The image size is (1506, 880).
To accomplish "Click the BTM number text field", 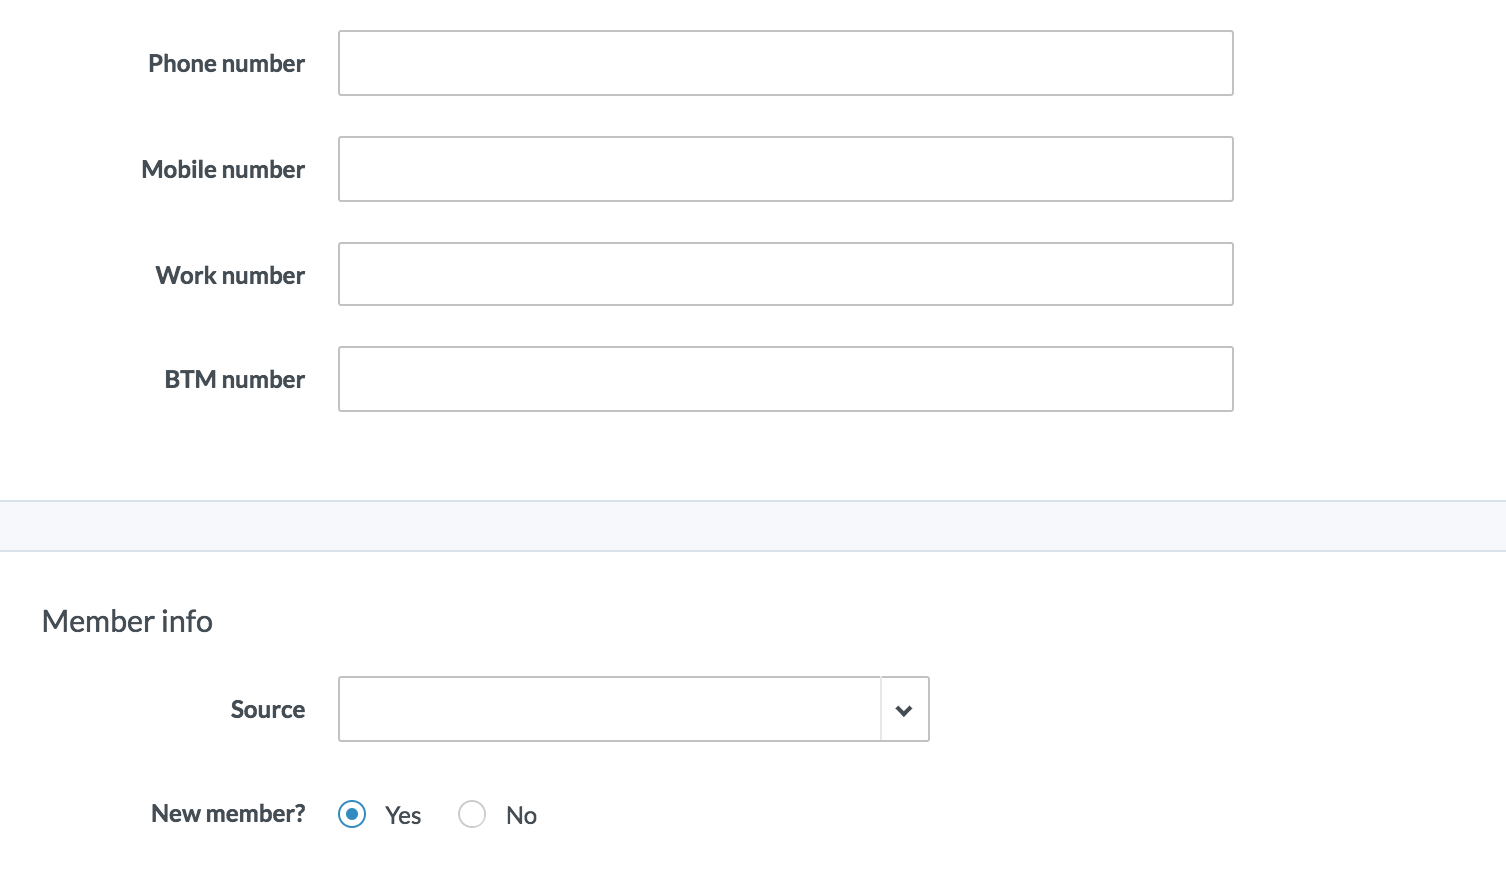I will pyautogui.click(x=785, y=379).
